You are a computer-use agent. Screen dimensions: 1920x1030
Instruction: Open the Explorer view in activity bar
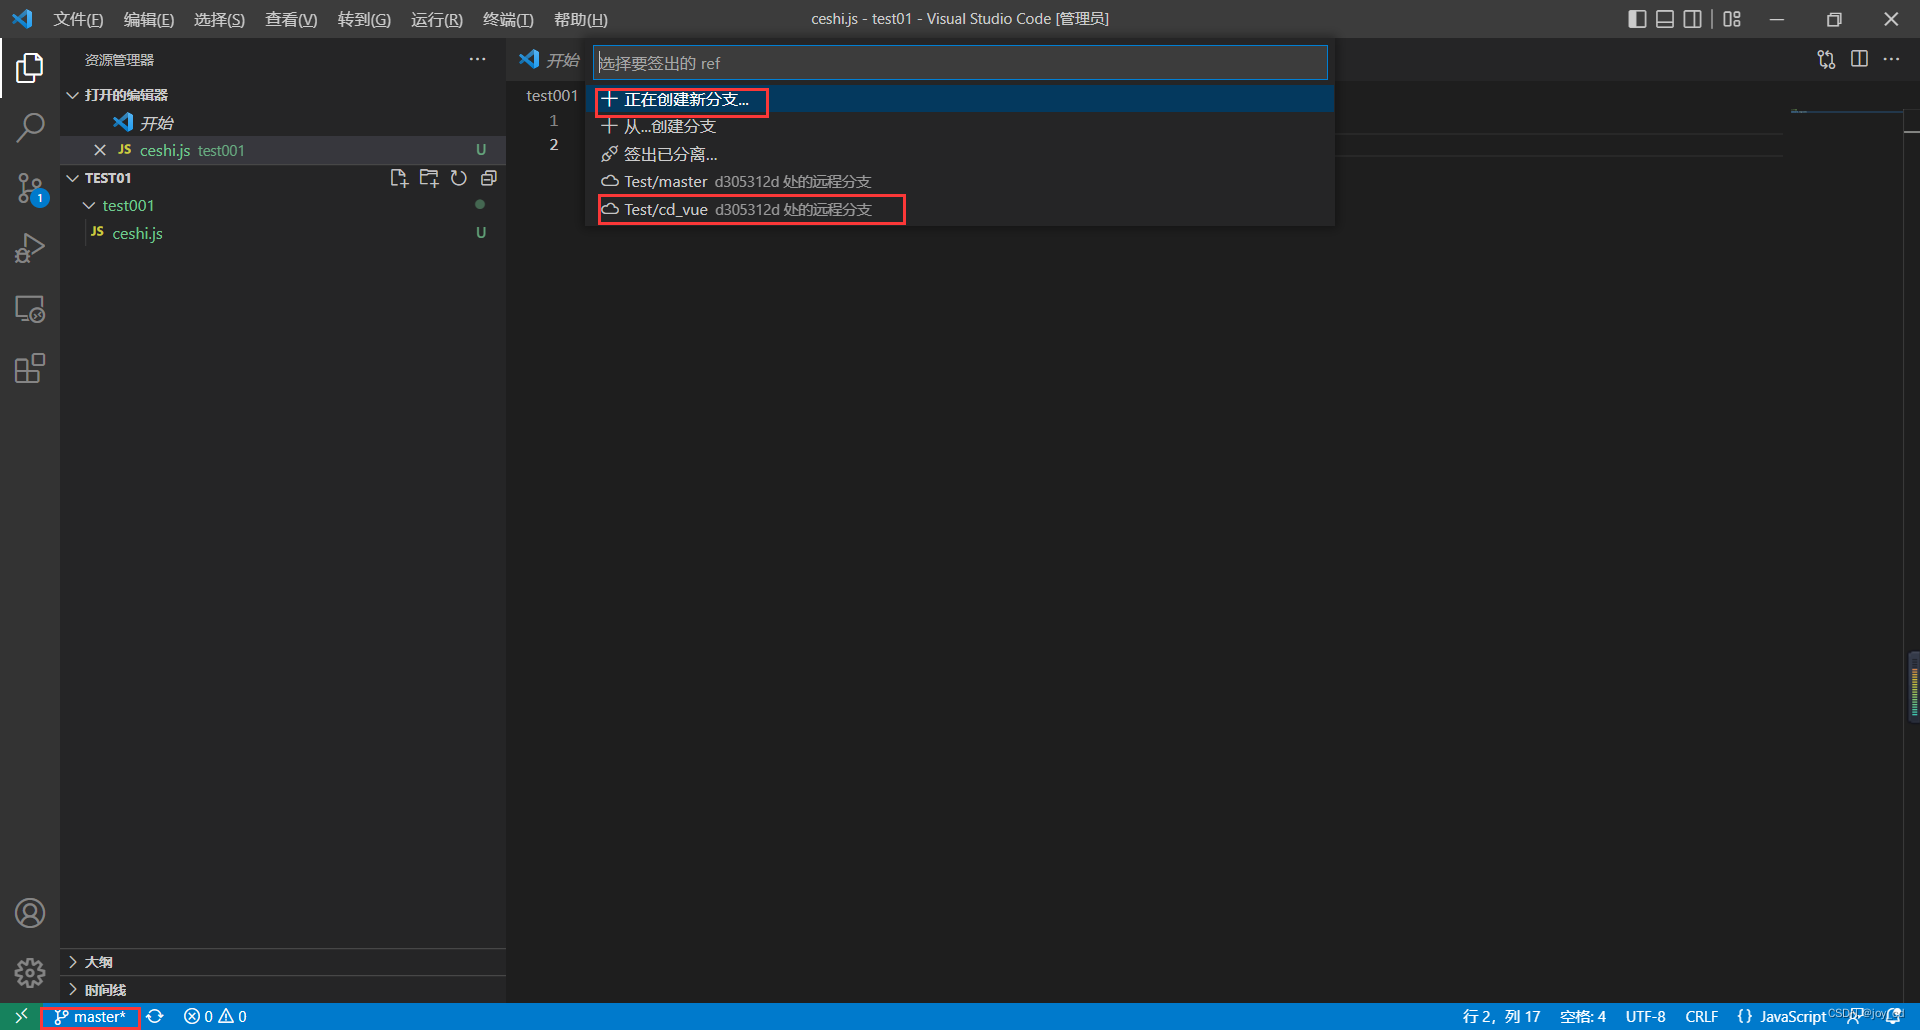(x=30, y=68)
